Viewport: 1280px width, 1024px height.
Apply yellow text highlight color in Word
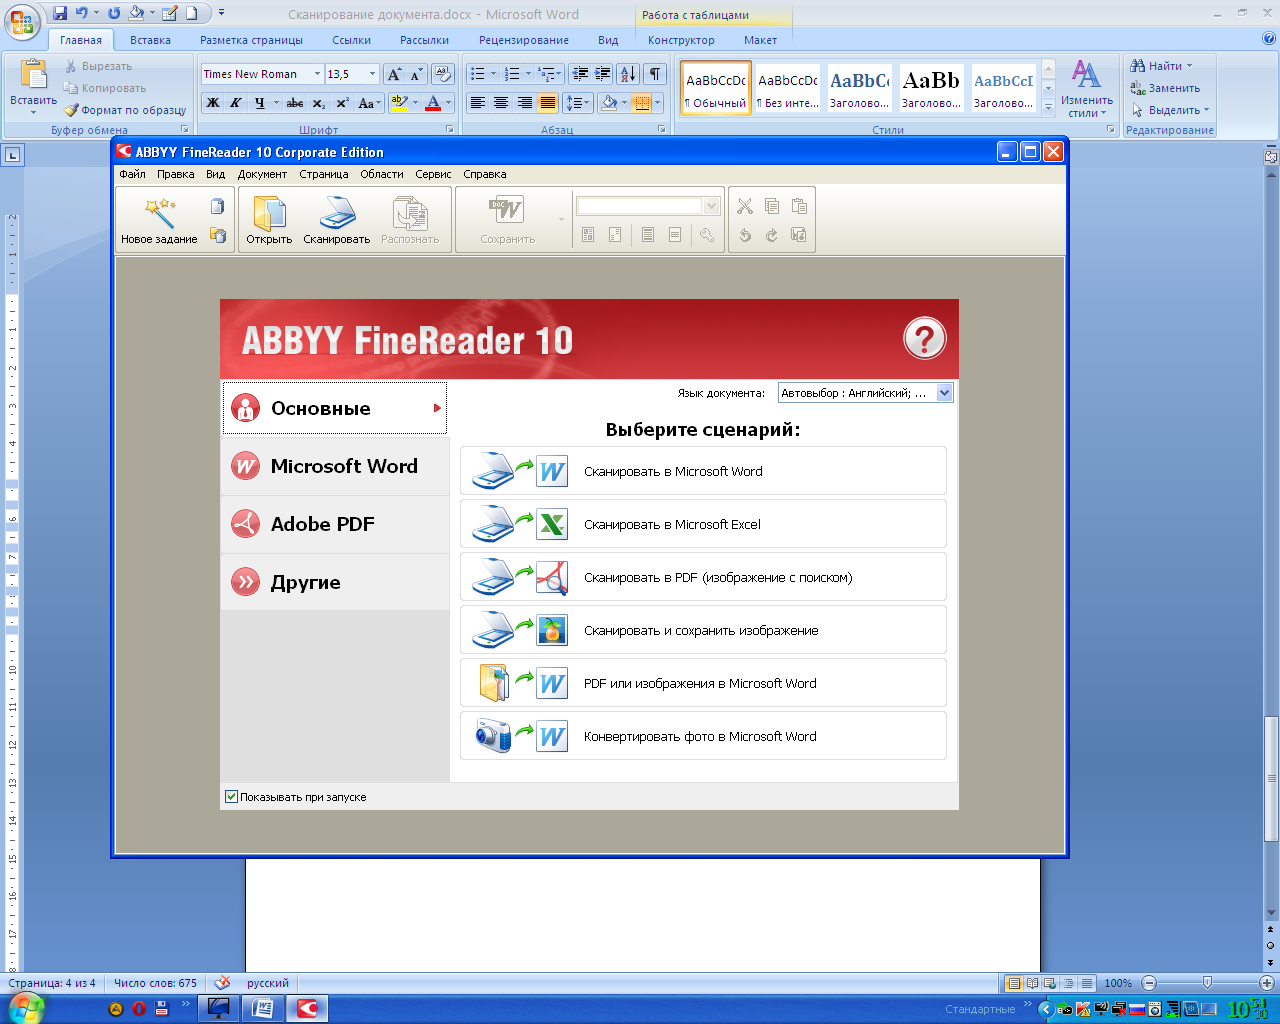tap(399, 102)
